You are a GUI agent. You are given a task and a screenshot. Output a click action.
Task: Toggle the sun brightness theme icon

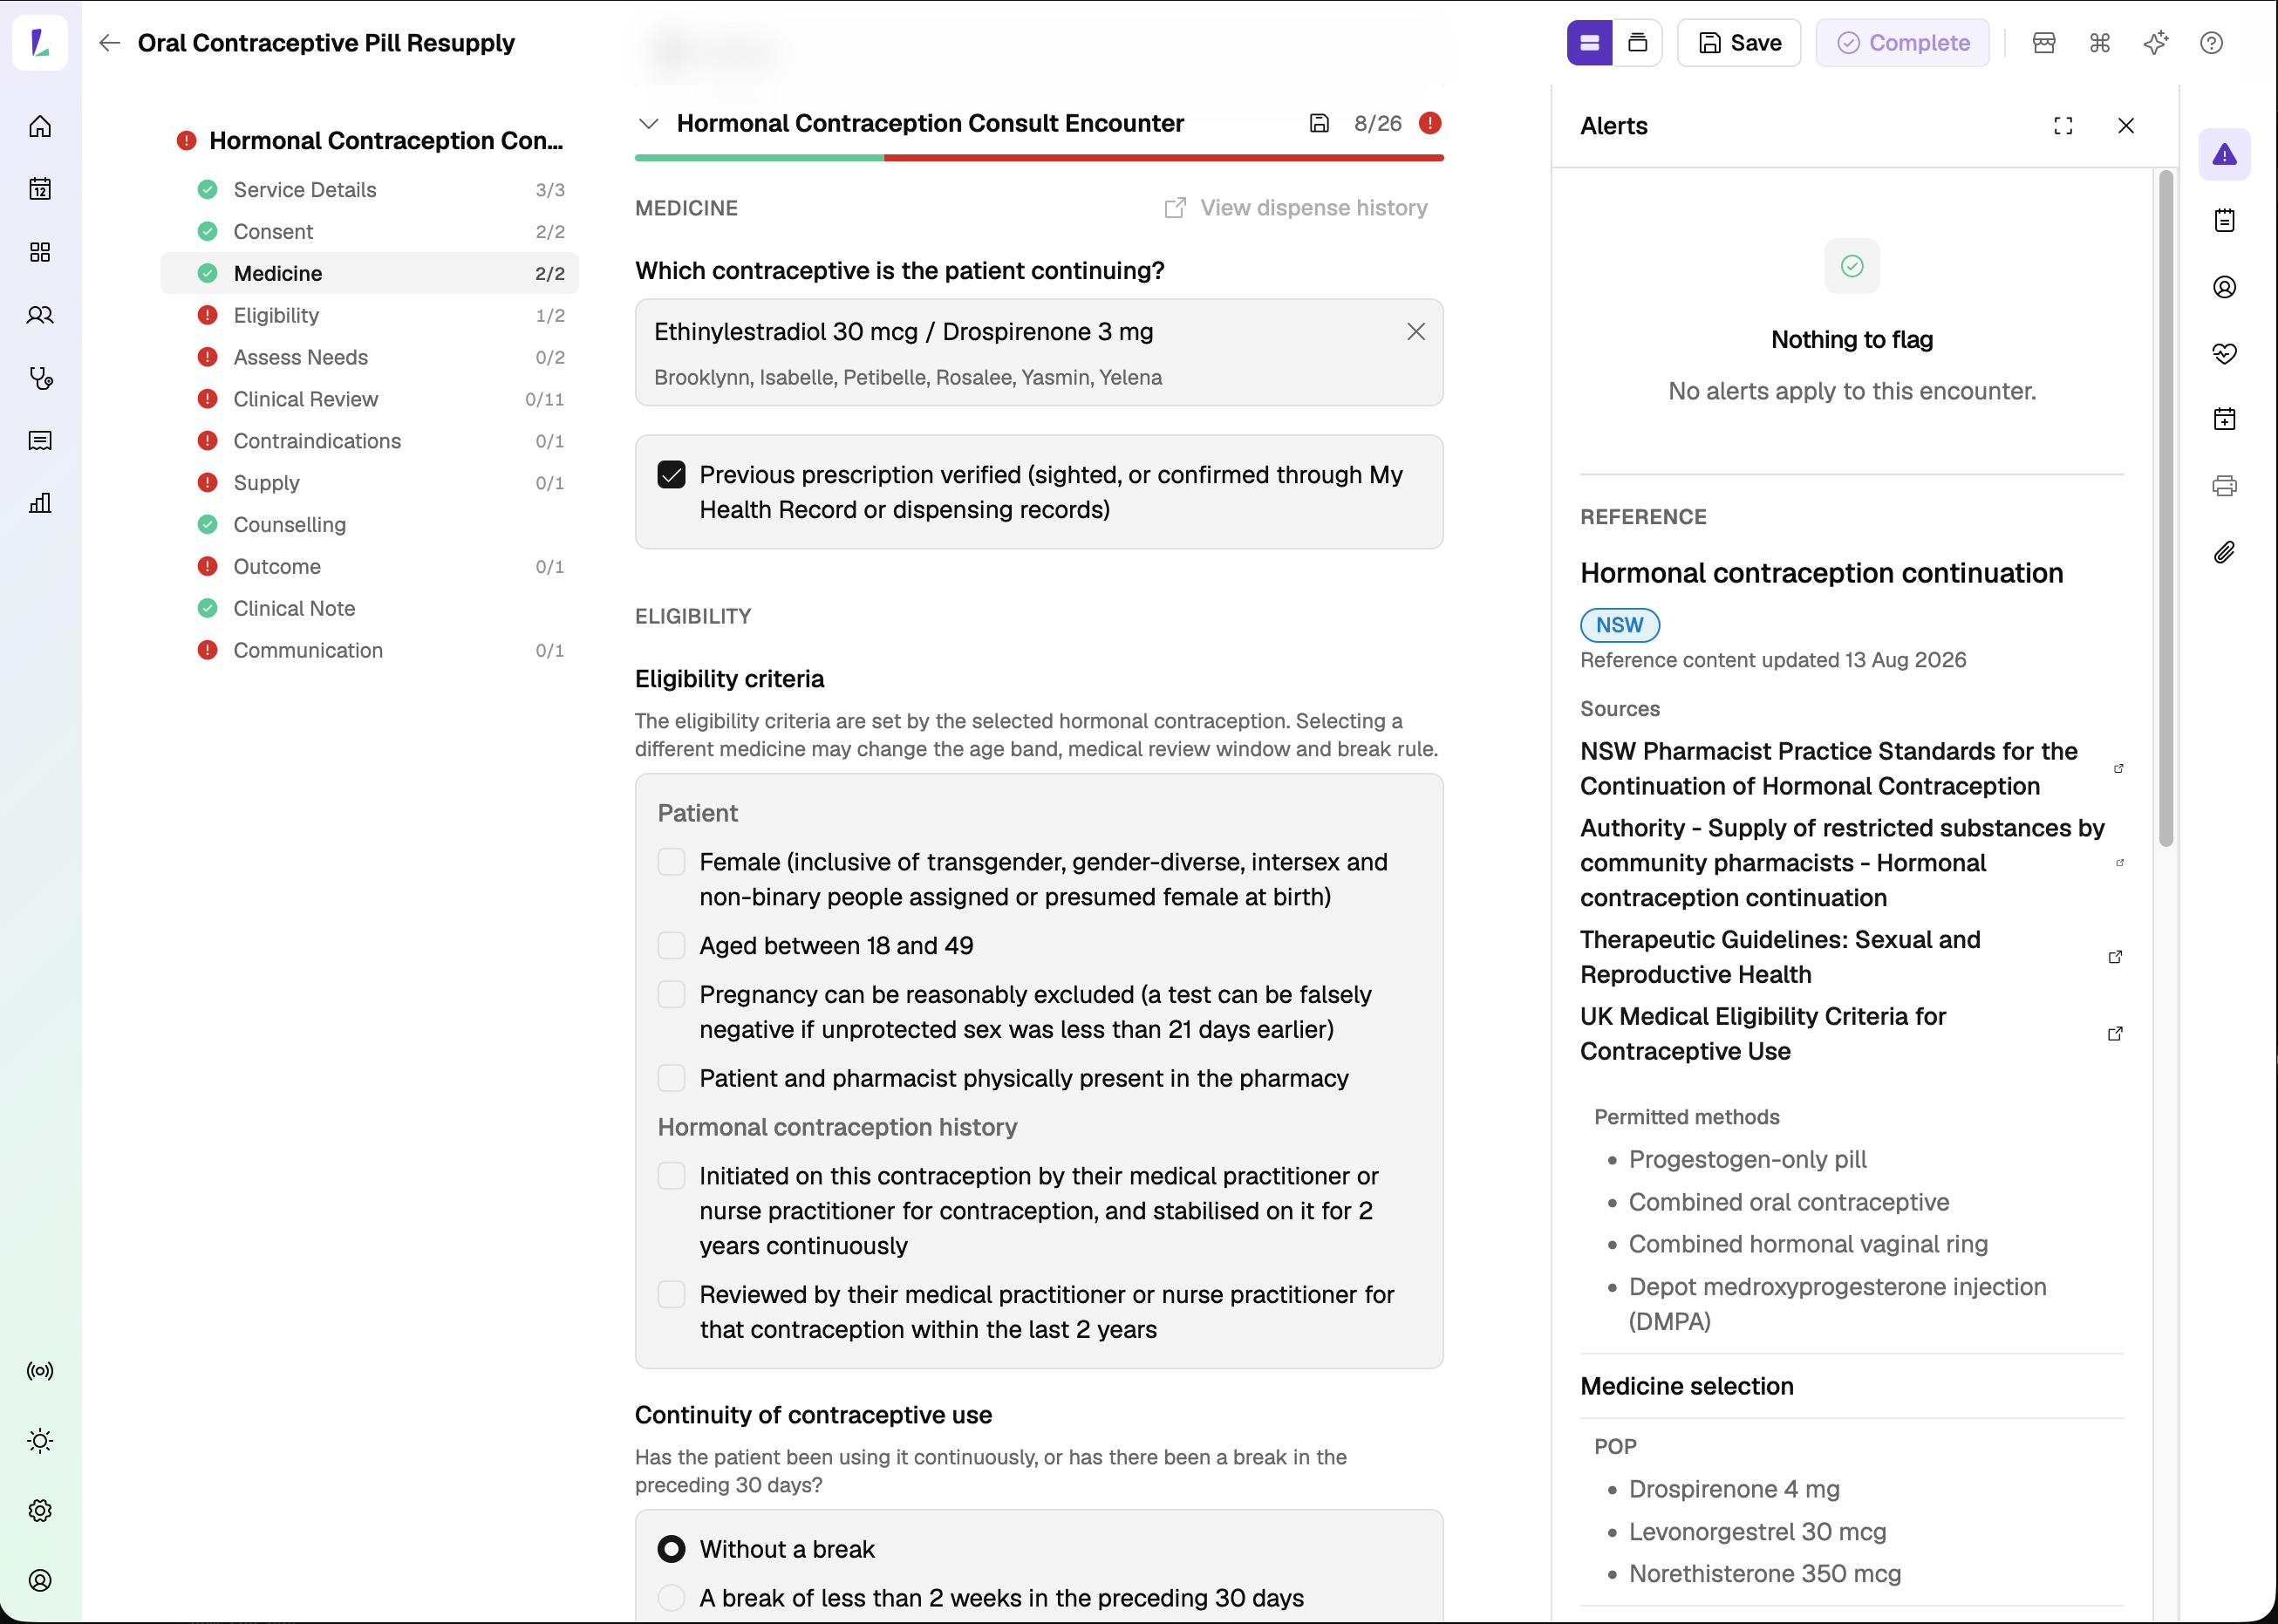pos(40,1441)
